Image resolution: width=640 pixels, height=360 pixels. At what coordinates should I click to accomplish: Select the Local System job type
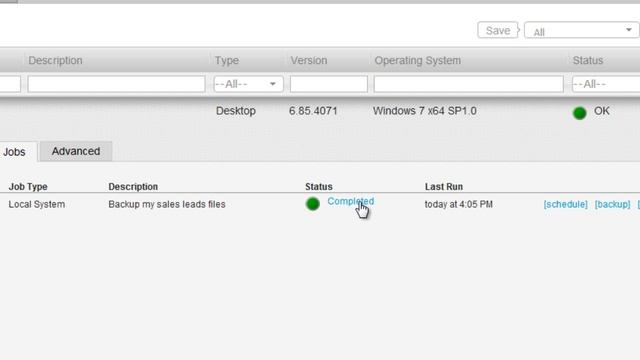point(37,204)
